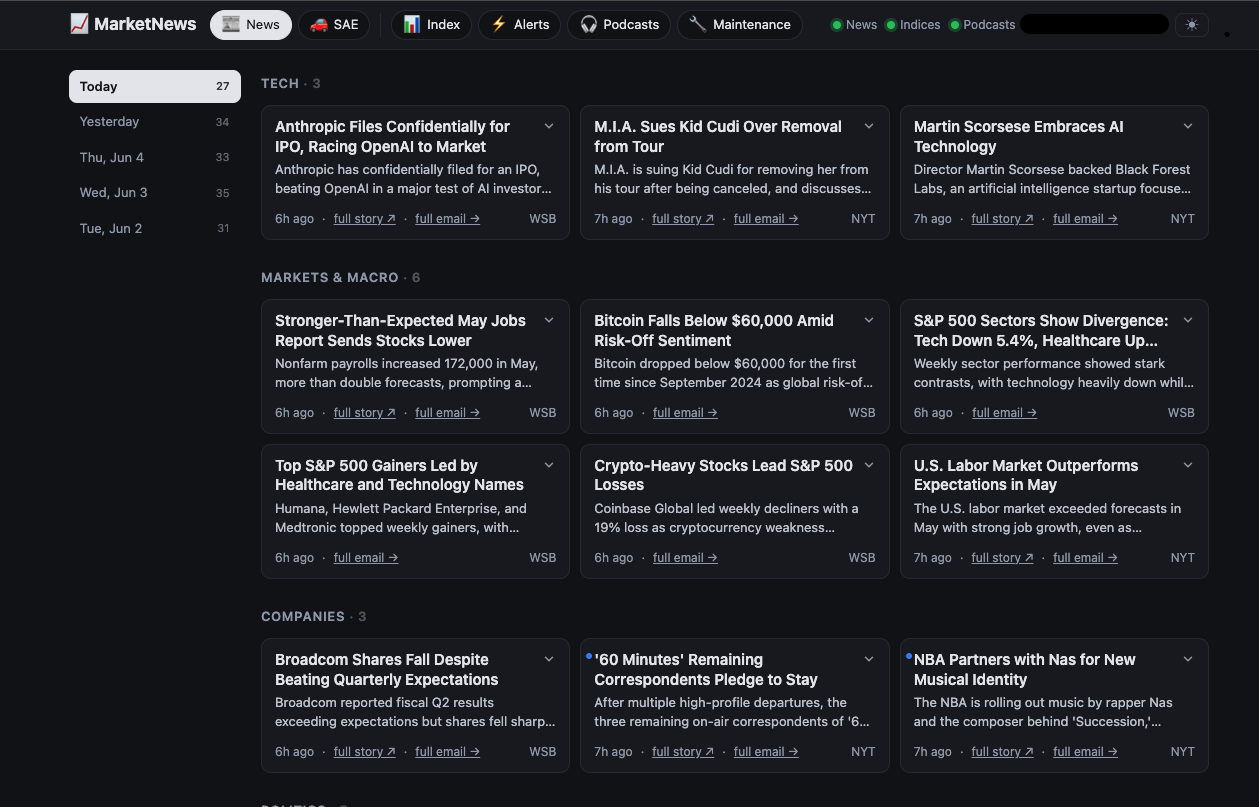The height and width of the screenshot is (807, 1259).
Task: Open the Maintenance tab
Action: pyautogui.click(x=740, y=25)
